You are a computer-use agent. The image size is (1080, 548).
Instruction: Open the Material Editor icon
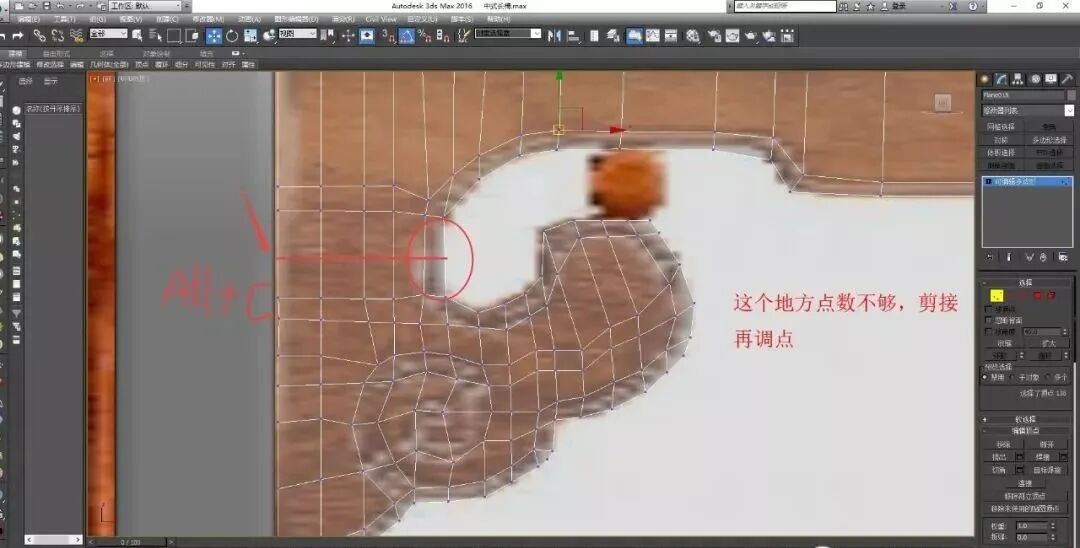pos(693,36)
